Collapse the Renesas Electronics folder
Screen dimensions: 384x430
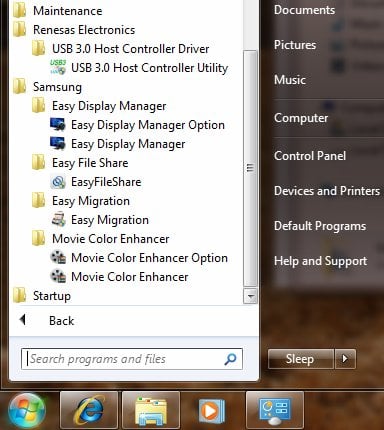point(127,30)
